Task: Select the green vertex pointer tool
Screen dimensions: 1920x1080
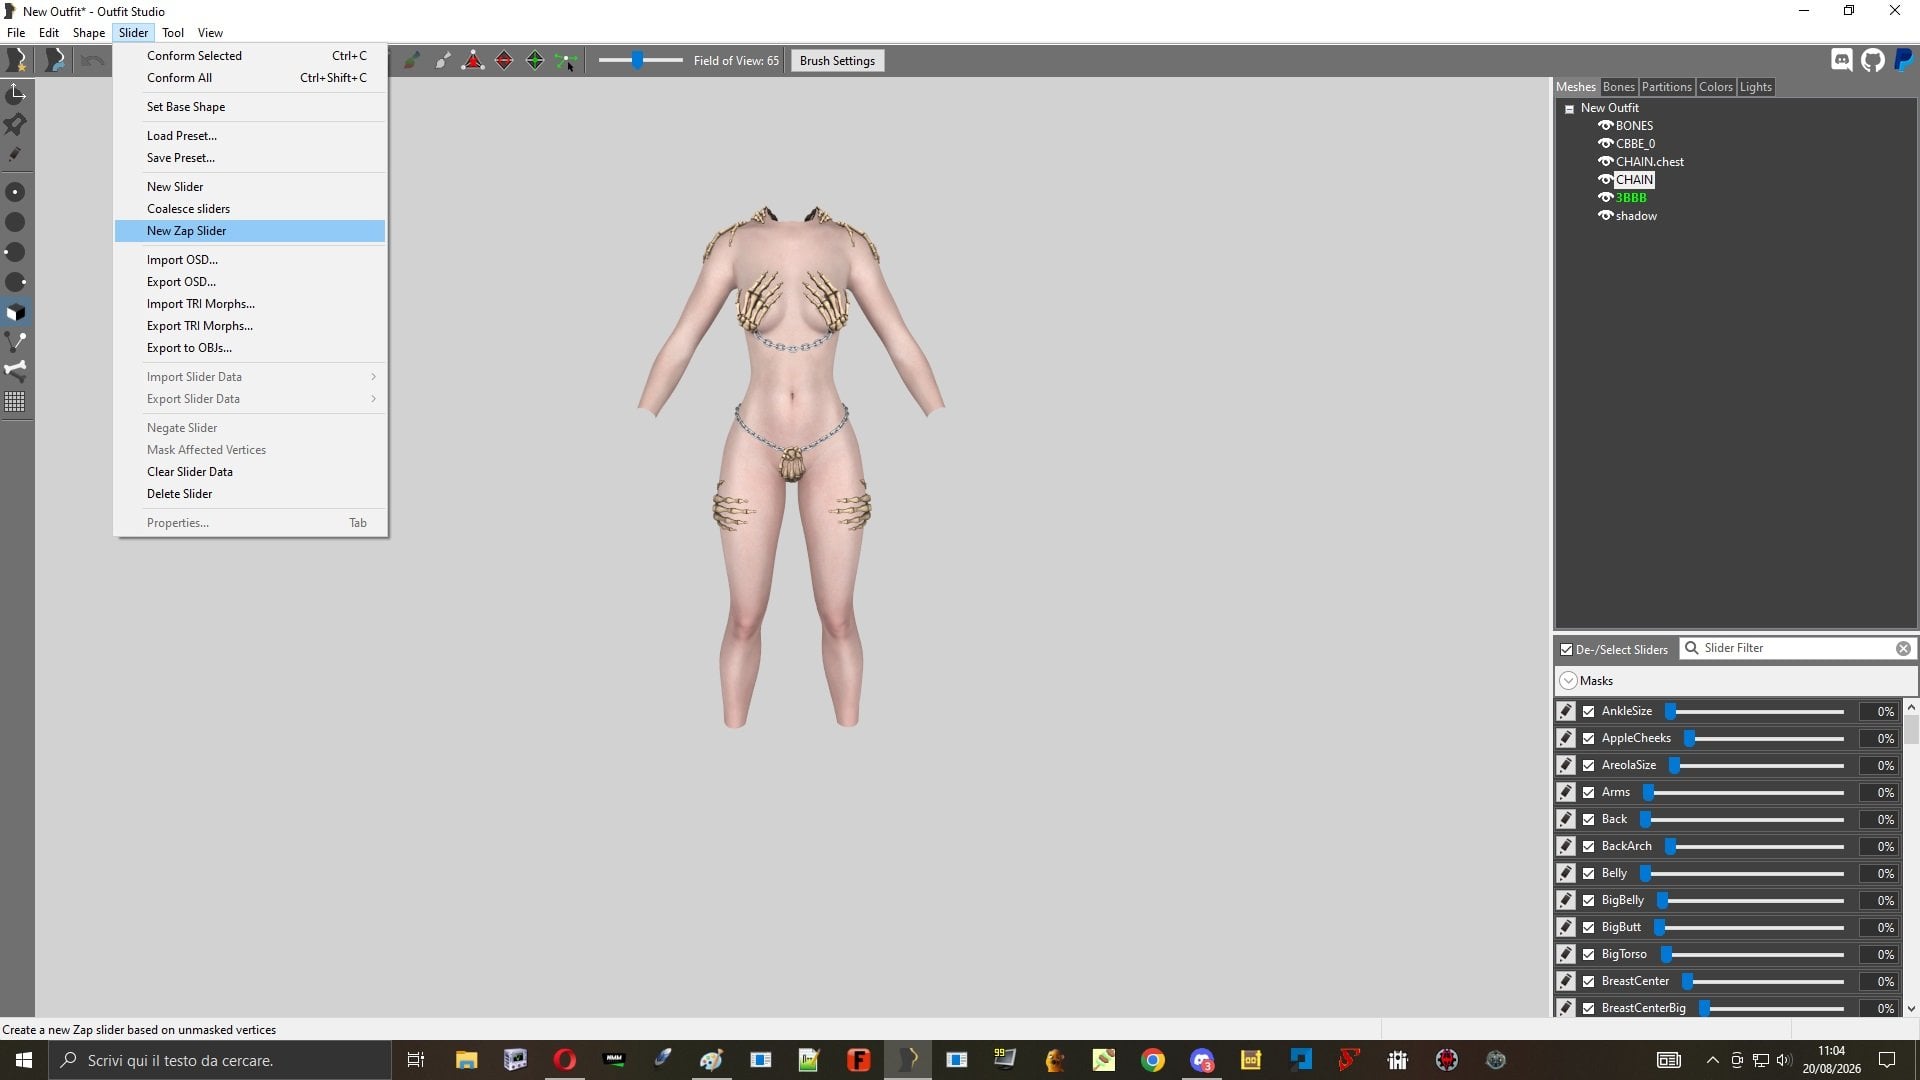Action: 566,61
